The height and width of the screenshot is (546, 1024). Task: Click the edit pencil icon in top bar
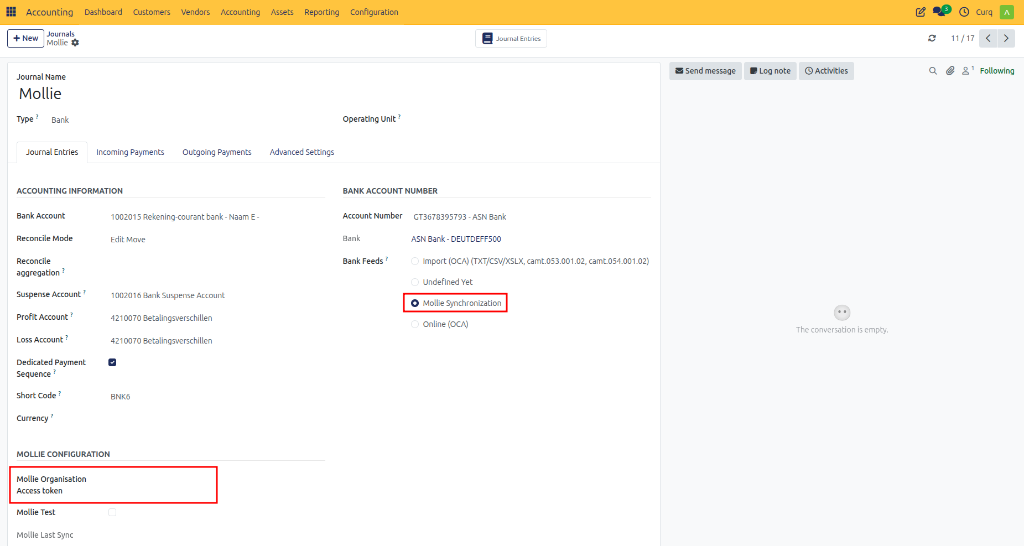coord(920,12)
